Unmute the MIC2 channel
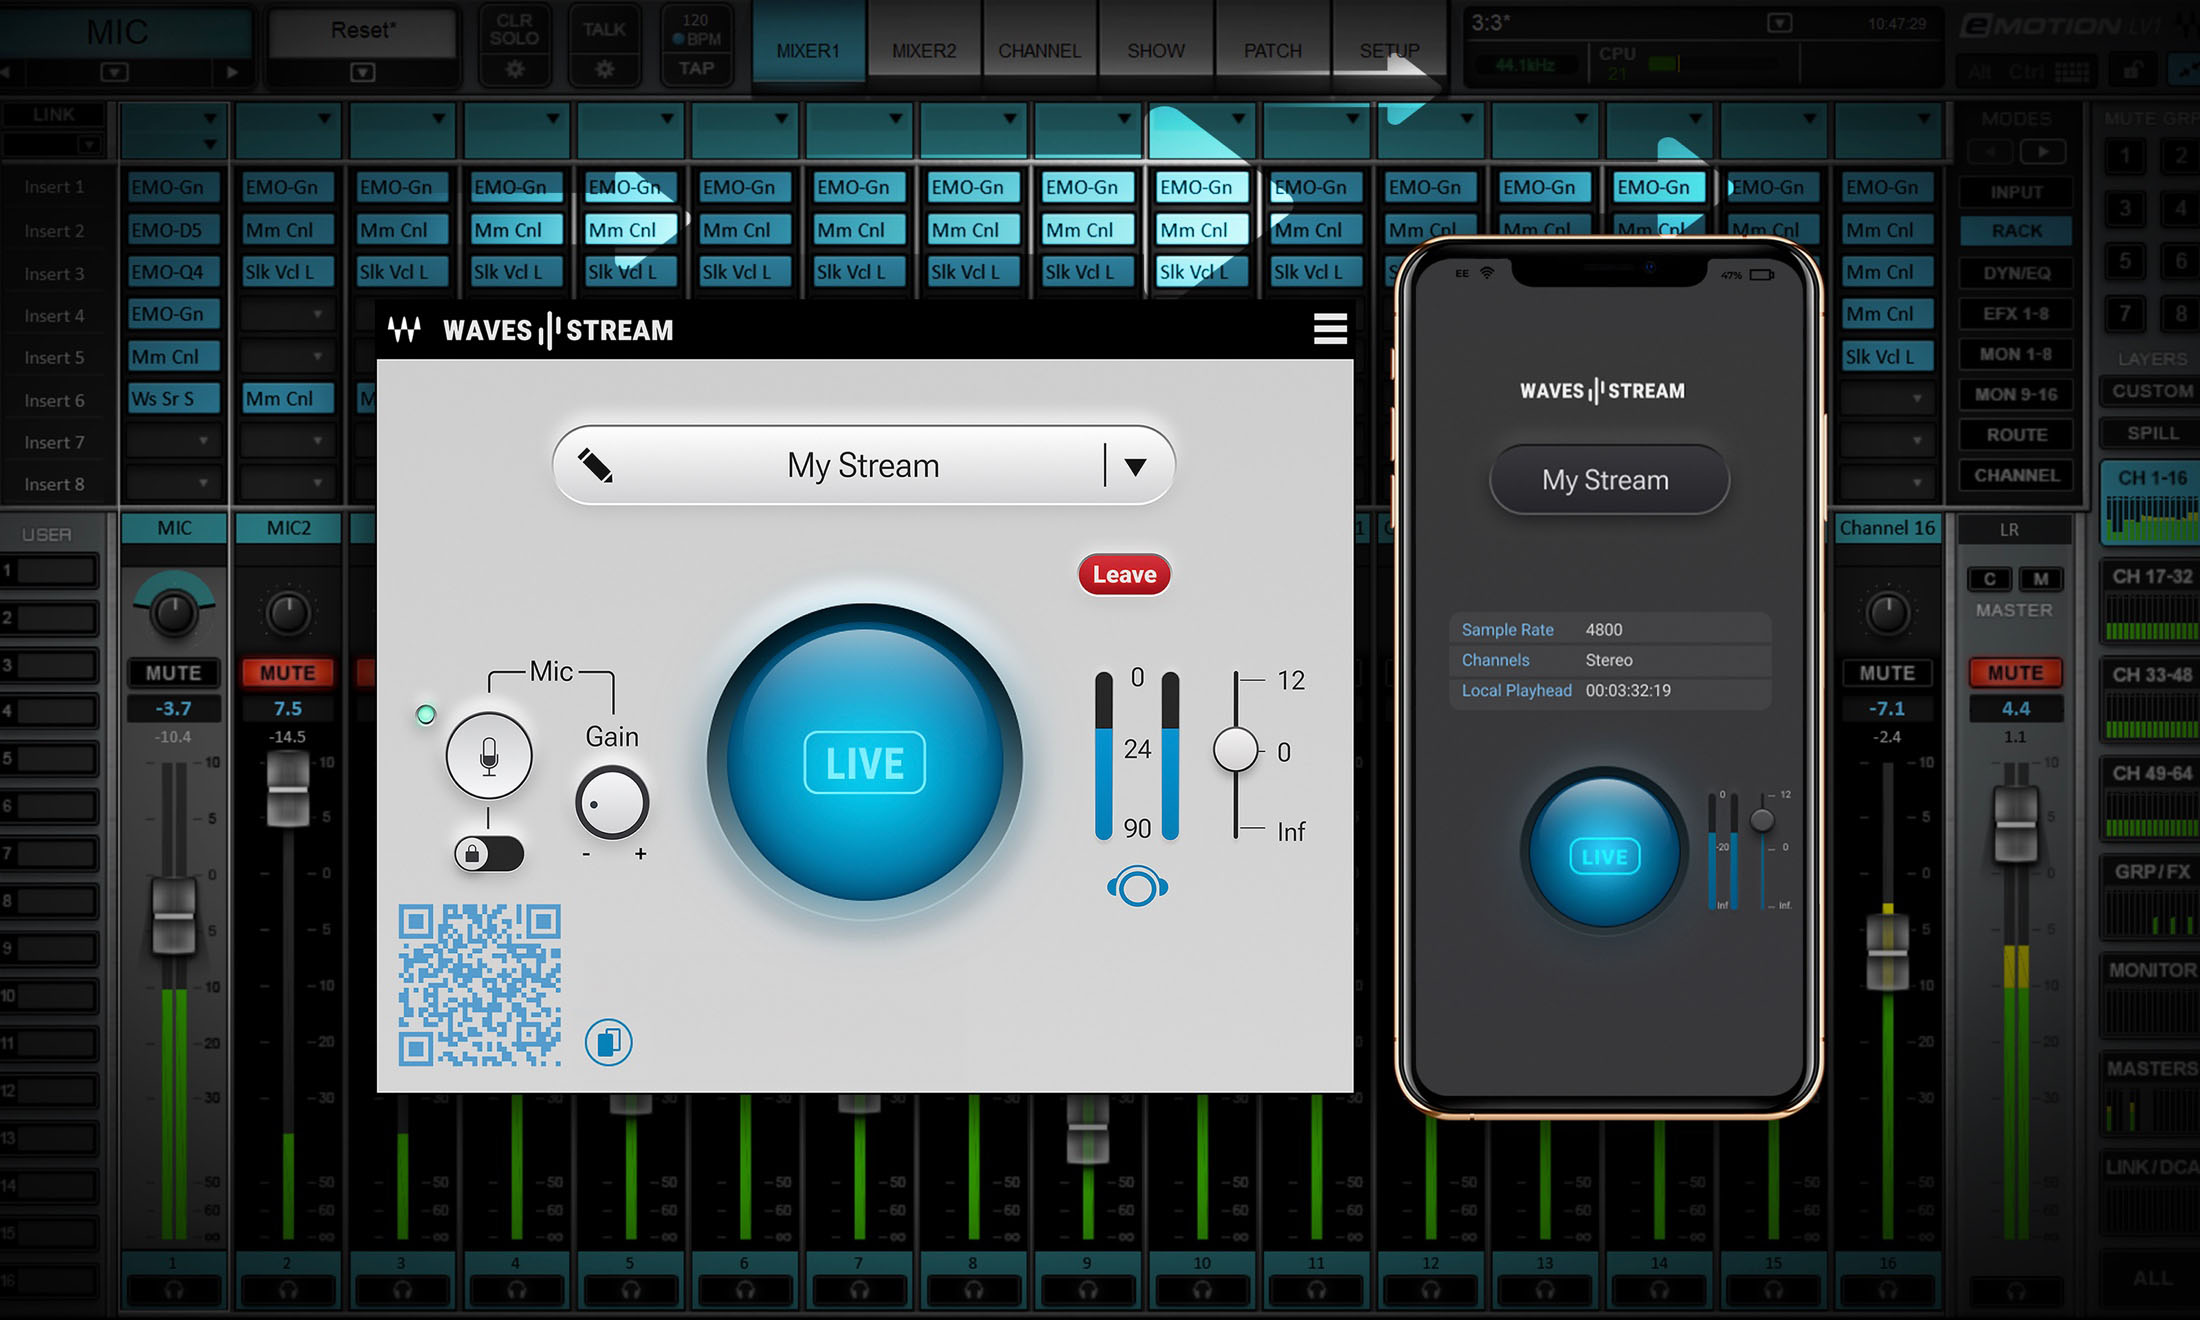 [287, 672]
